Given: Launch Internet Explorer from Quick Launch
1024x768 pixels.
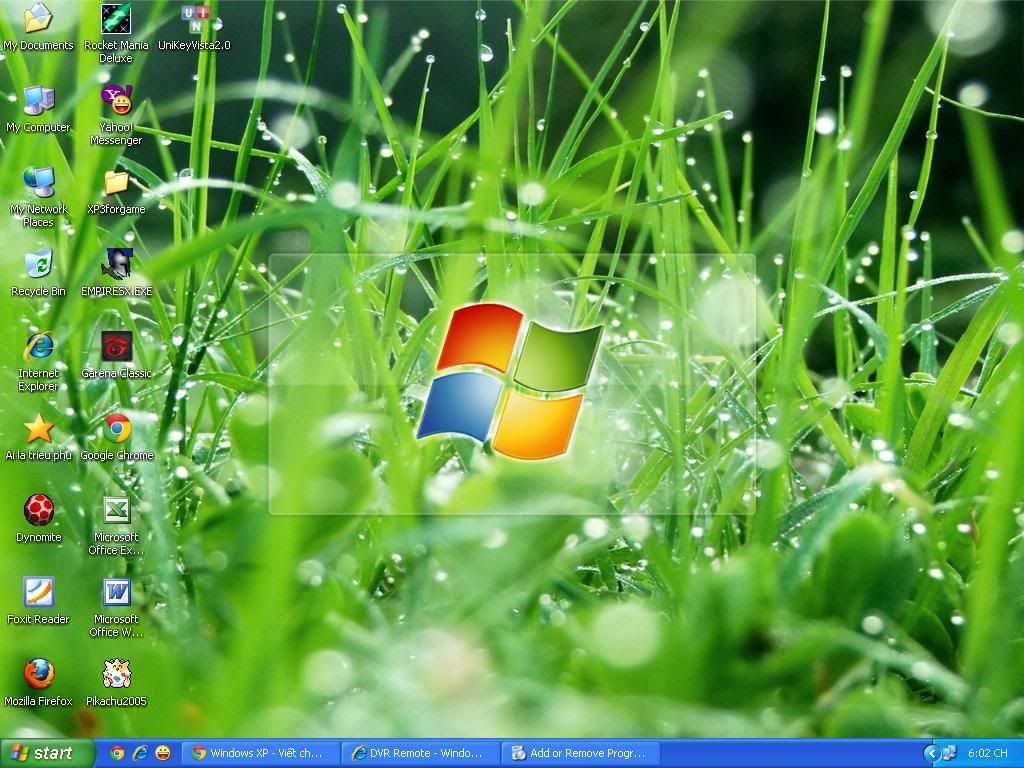Looking at the screenshot, I should [140, 753].
